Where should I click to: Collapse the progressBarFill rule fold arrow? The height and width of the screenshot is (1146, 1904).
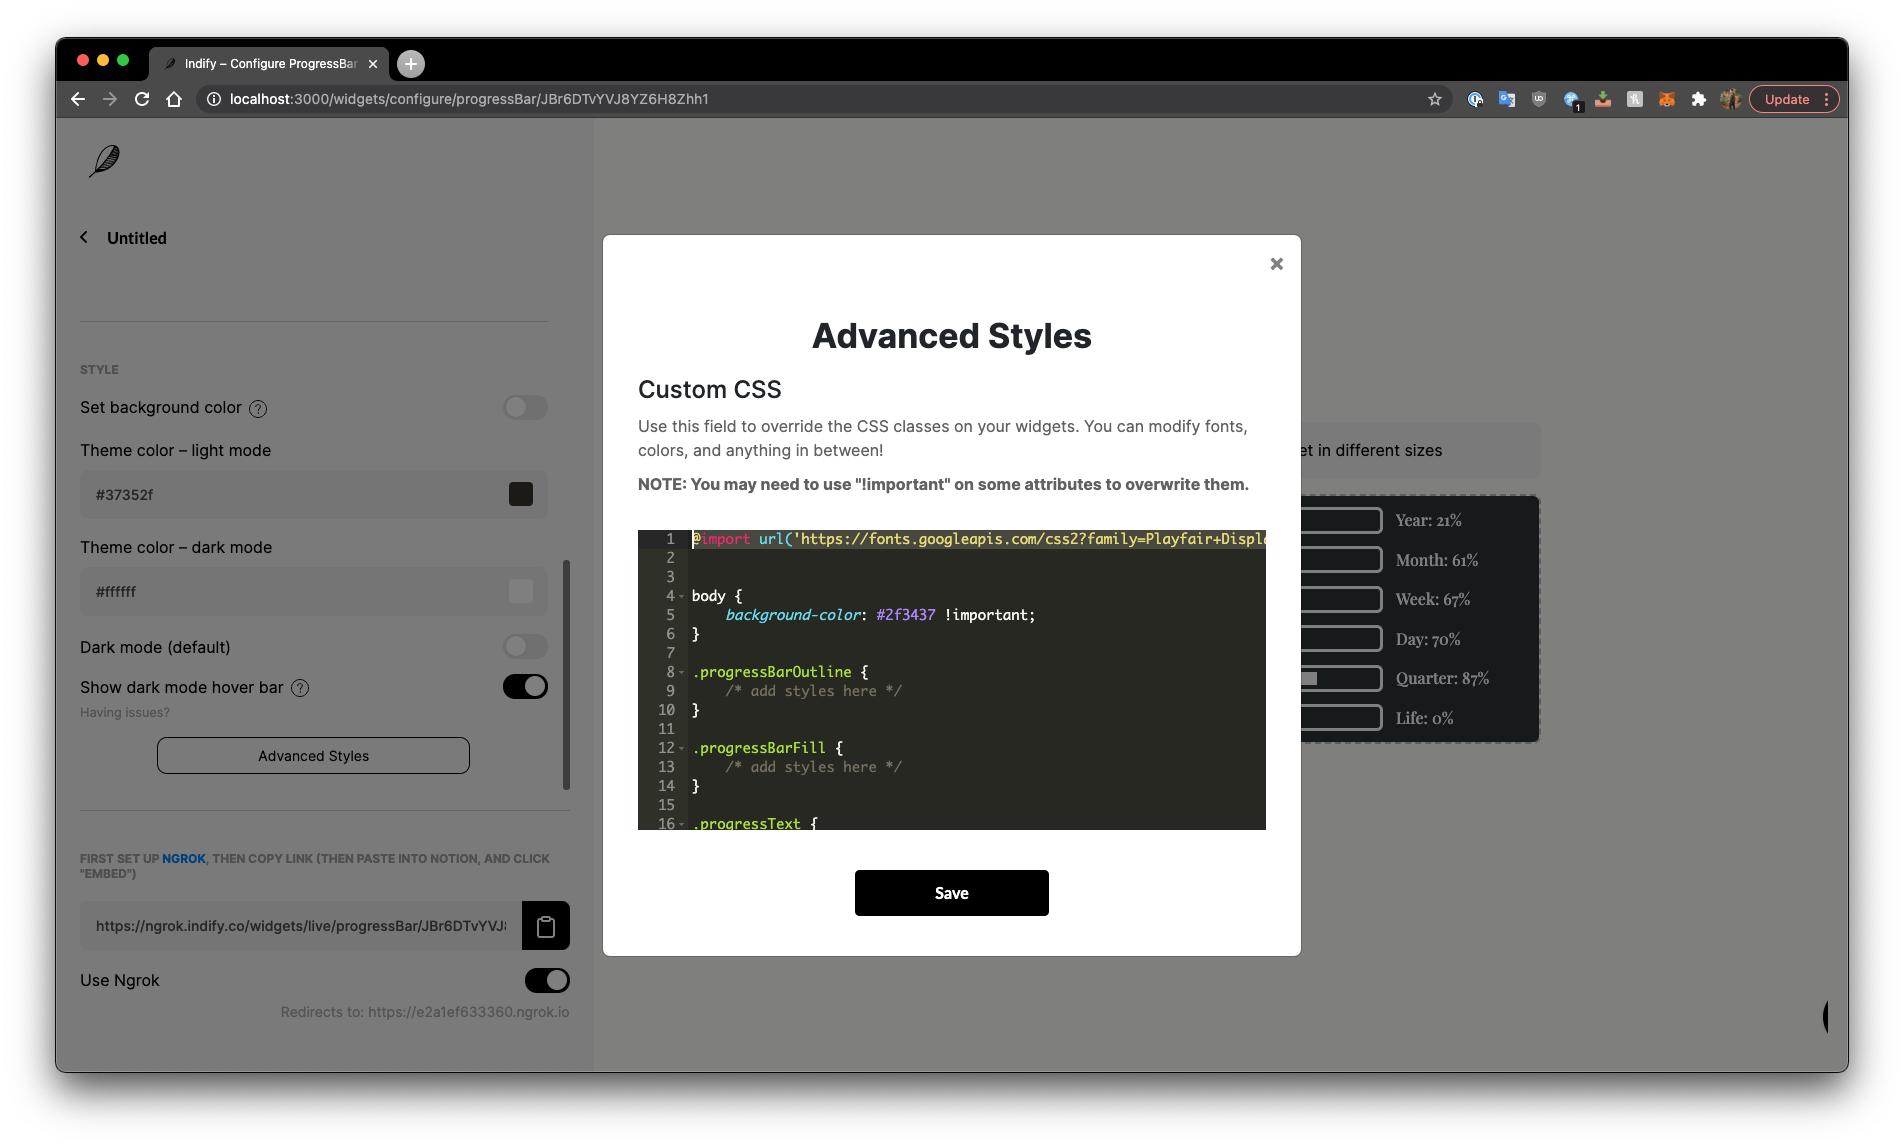pos(681,747)
